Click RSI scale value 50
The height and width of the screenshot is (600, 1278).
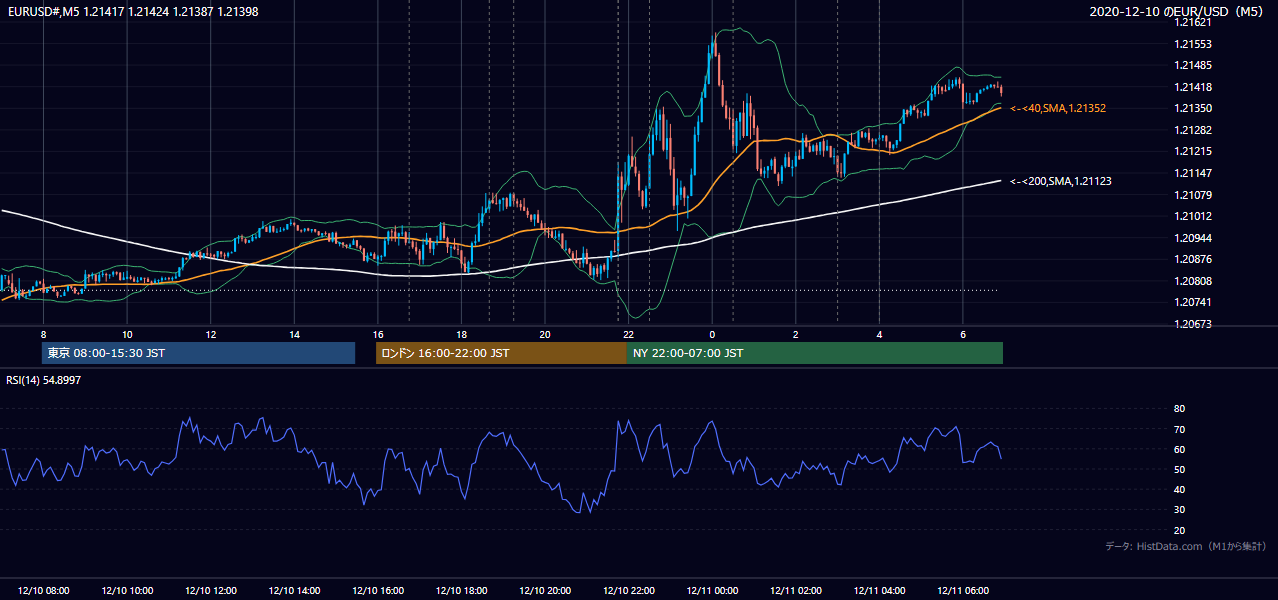click(x=1179, y=469)
